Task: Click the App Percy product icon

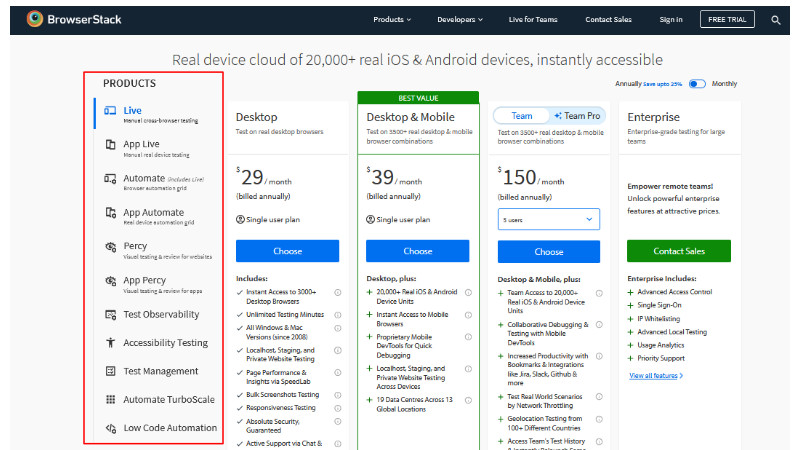Action: [x=110, y=281]
